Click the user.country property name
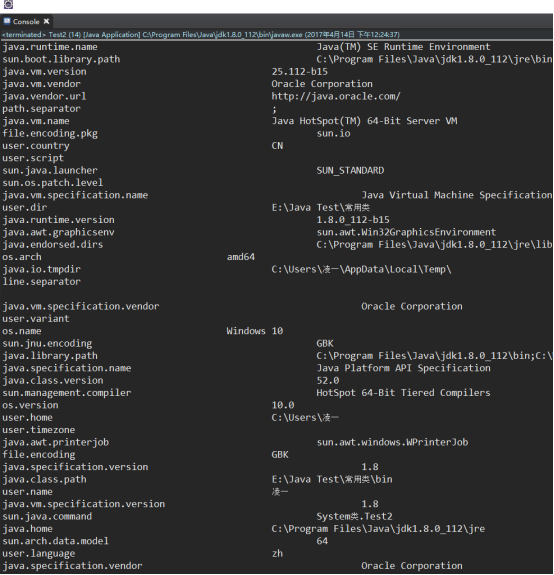 coord(36,146)
